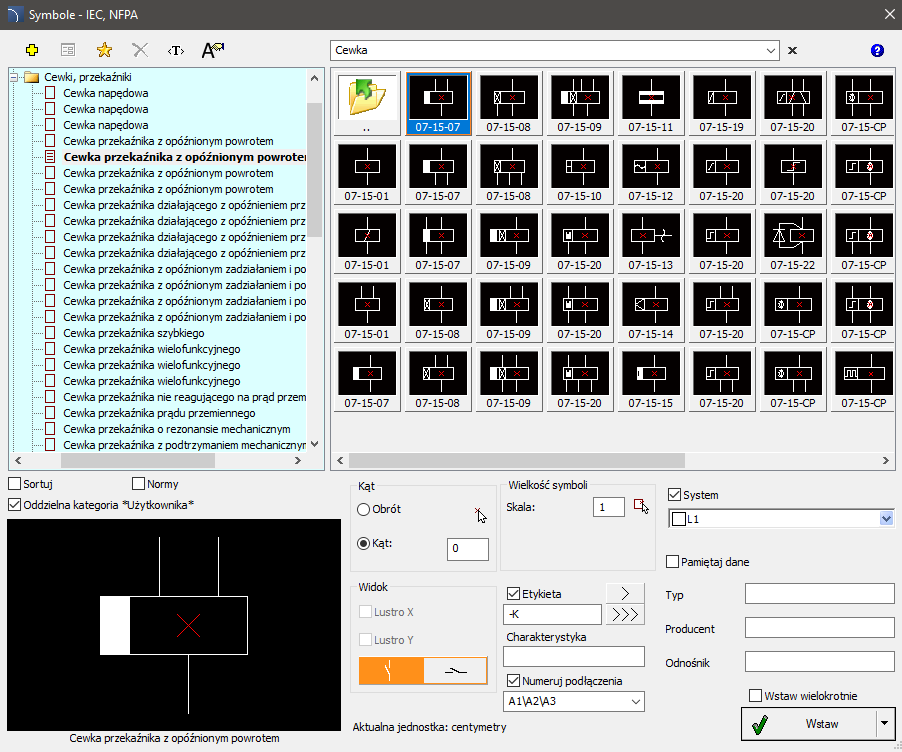Expand the L1 system dropdown
The height and width of the screenshot is (752, 902).
884,519
